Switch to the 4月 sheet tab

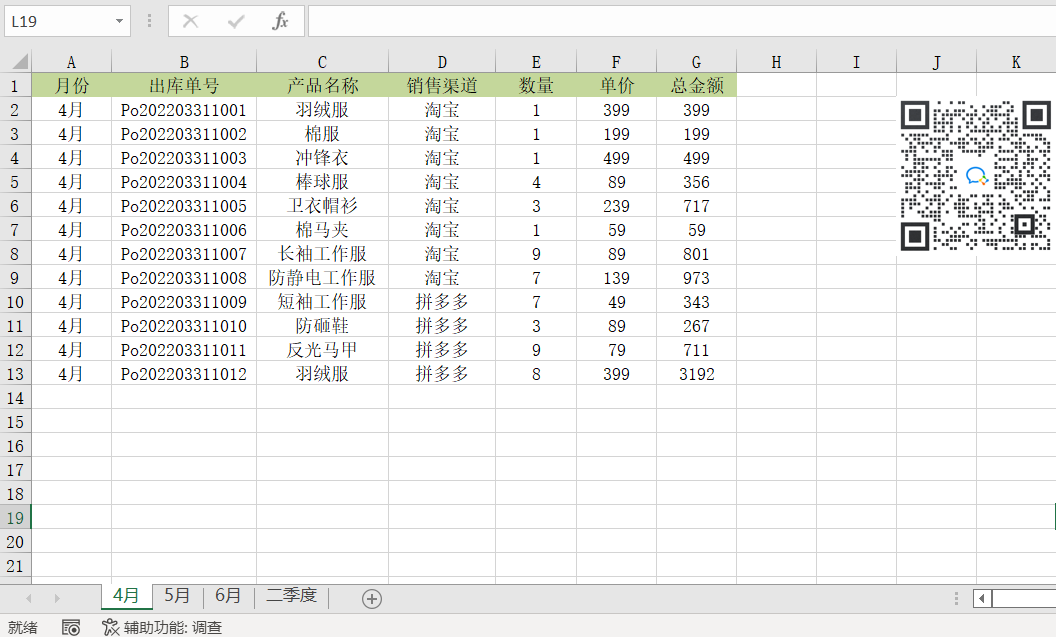coord(126,596)
